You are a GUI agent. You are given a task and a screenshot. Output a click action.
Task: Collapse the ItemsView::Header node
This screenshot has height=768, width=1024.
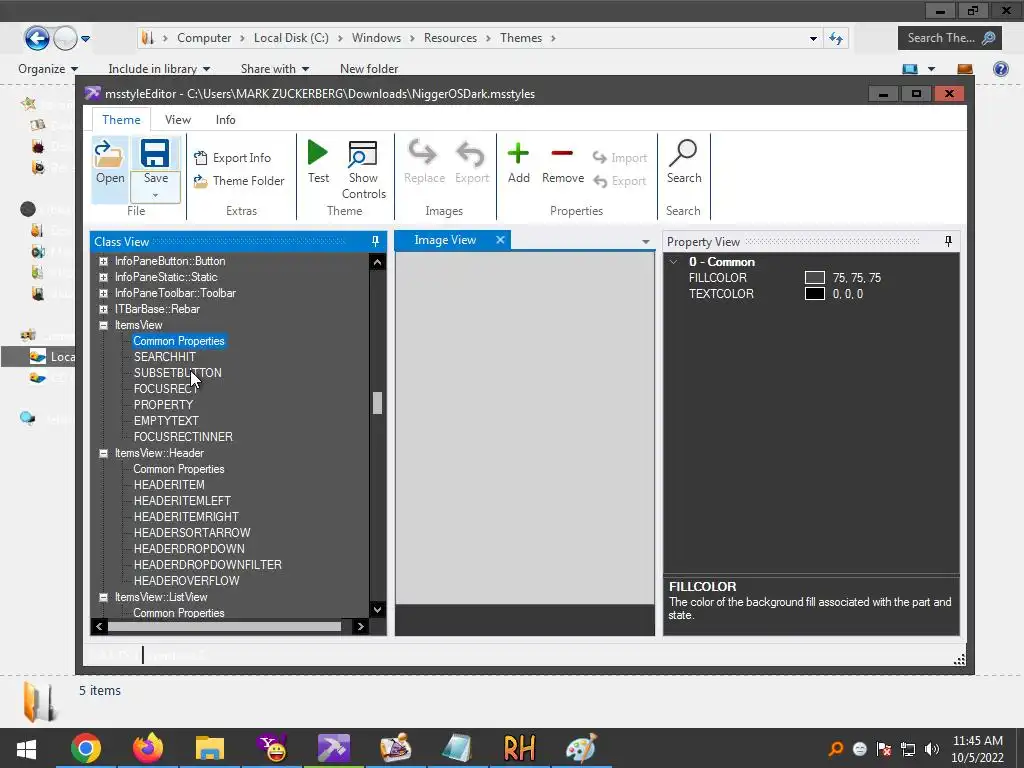click(x=103, y=453)
